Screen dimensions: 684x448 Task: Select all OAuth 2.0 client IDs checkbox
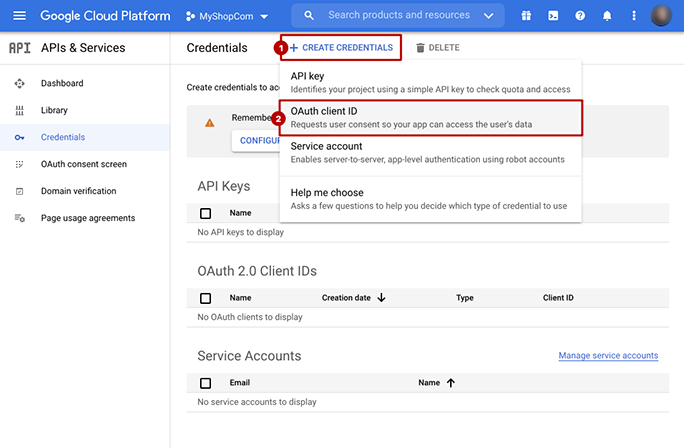[205, 298]
